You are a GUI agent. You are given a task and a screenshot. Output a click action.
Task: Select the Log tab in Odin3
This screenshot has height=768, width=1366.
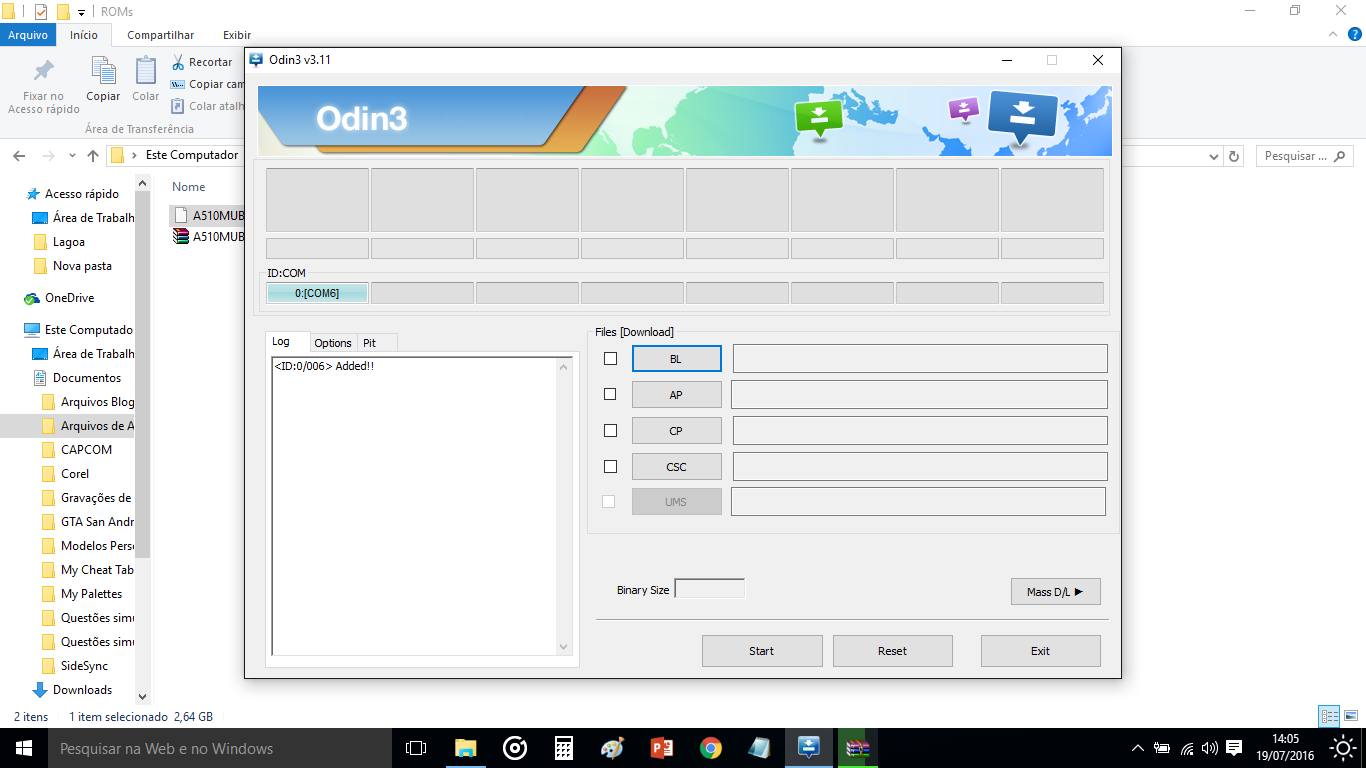pyautogui.click(x=288, y=342)
